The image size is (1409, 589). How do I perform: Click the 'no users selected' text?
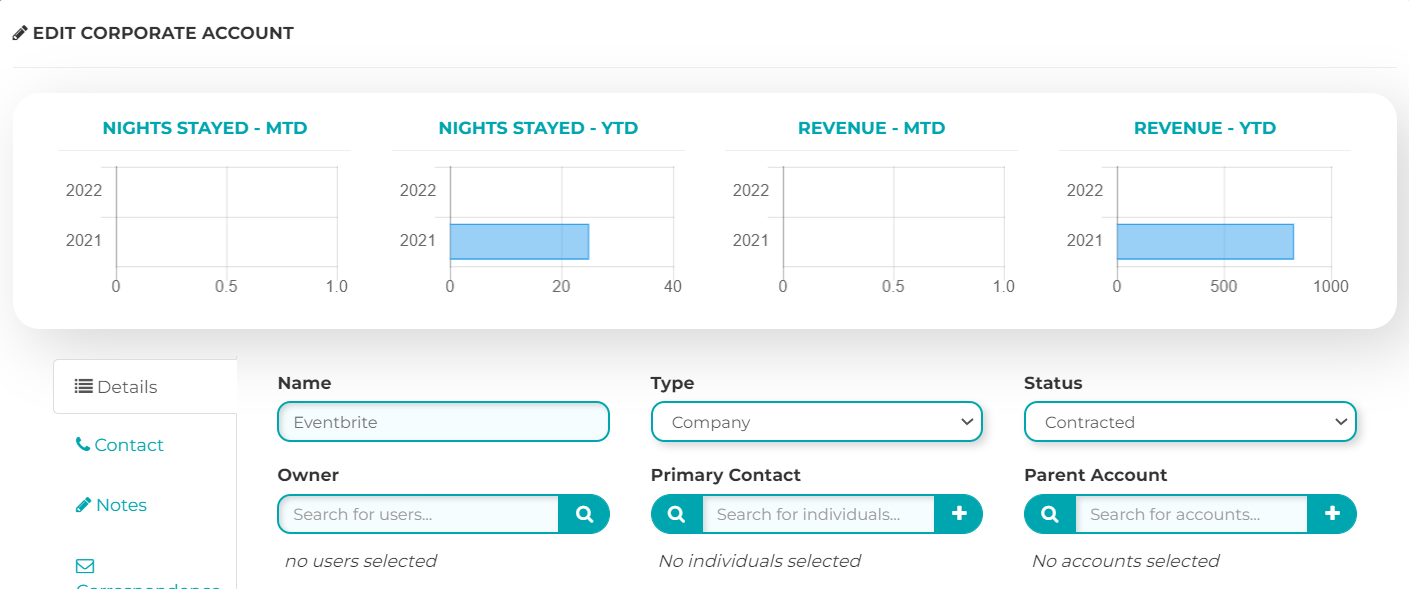pyautogui.click(x=361, y=561)
